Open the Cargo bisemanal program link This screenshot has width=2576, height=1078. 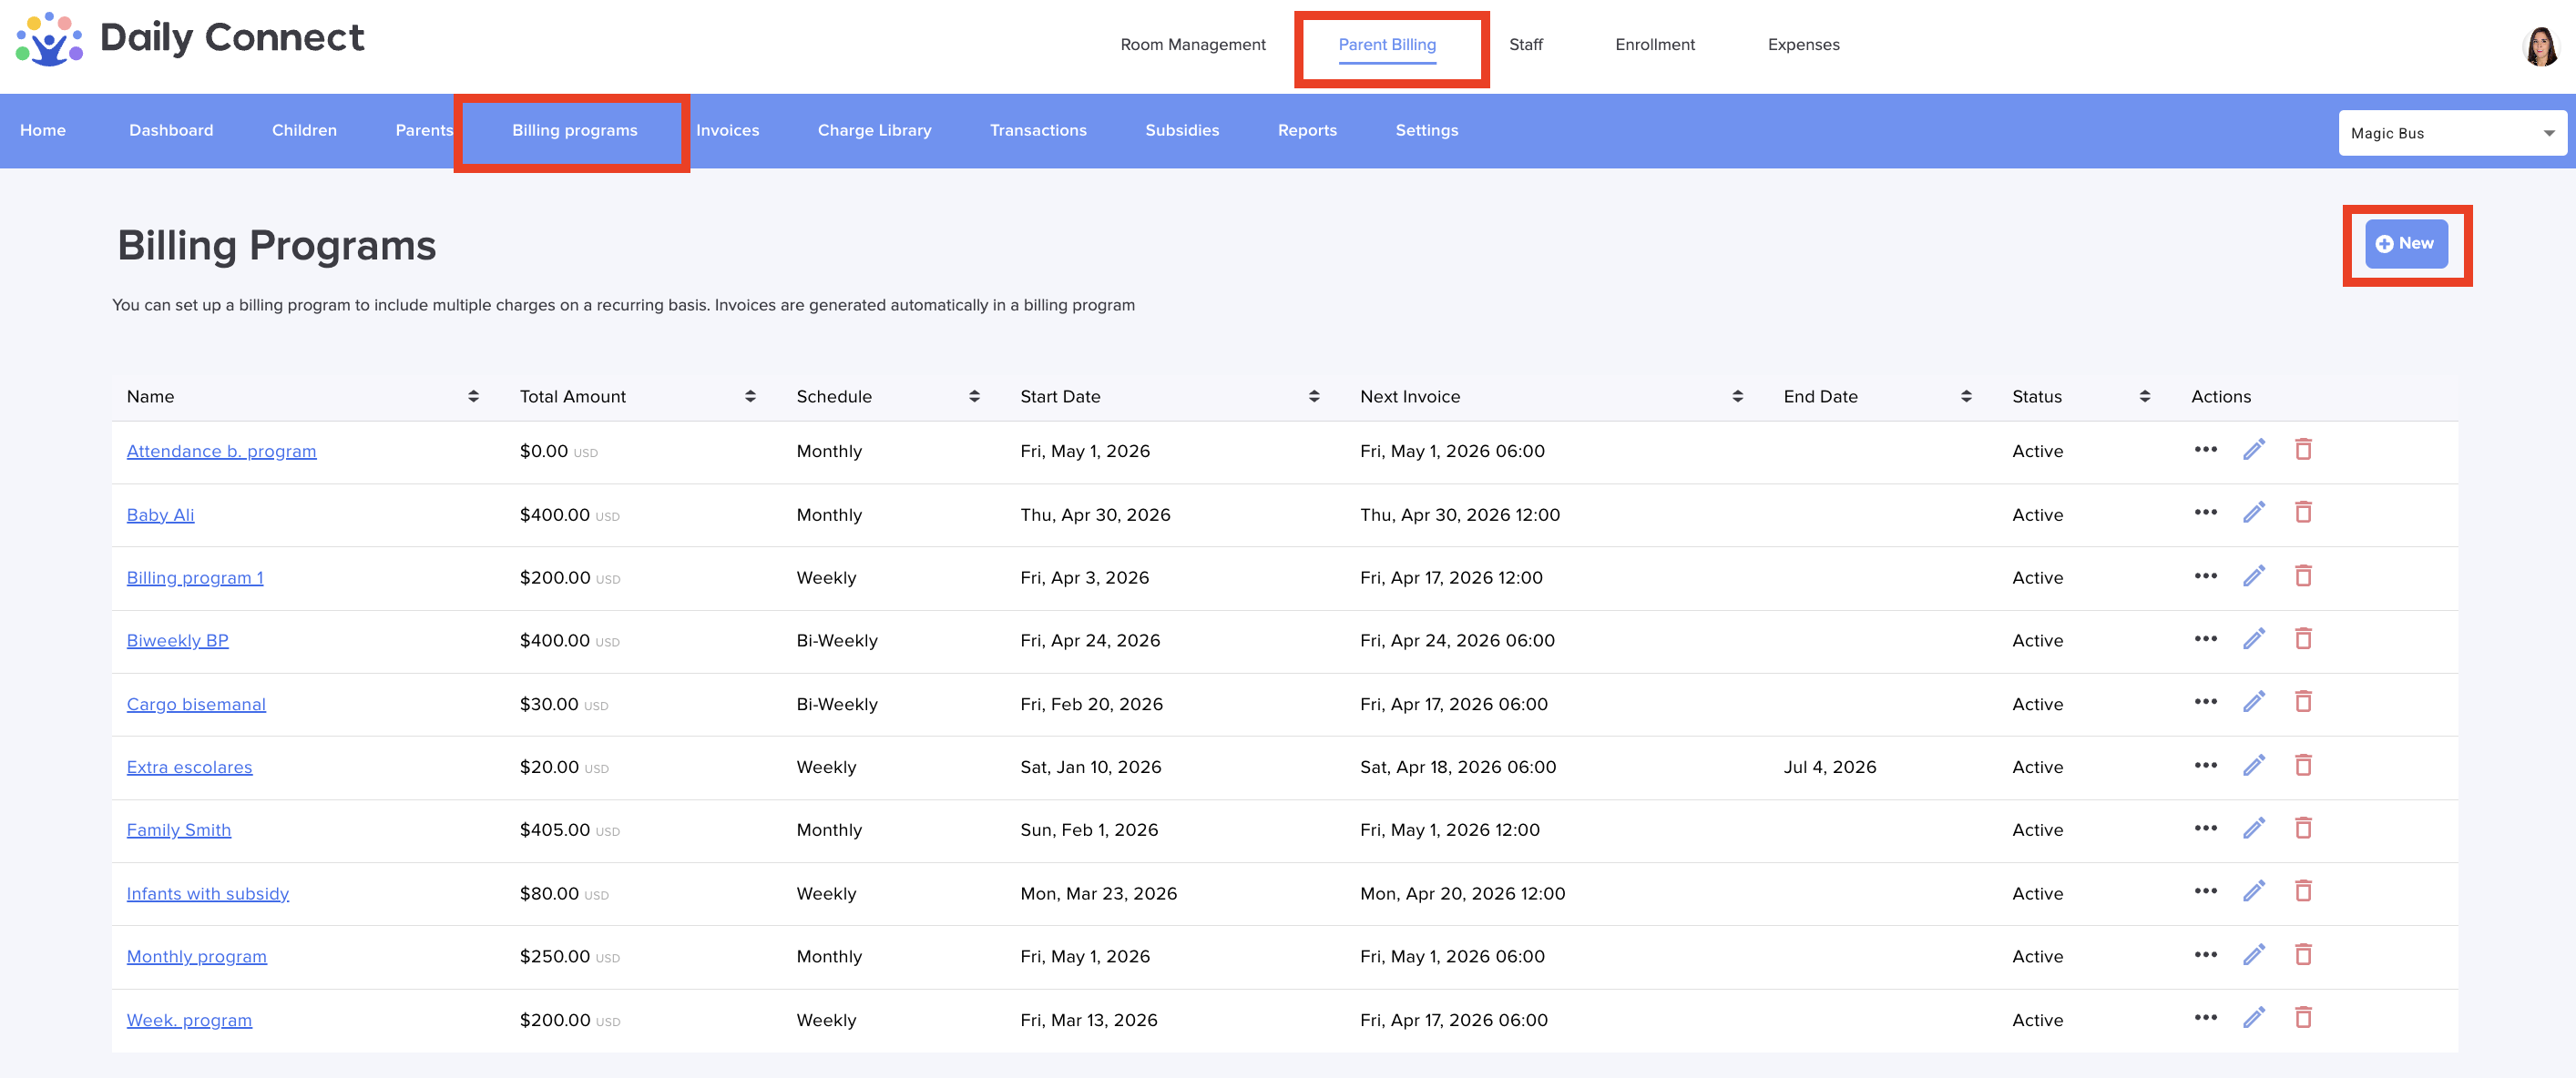click(196, 704)
